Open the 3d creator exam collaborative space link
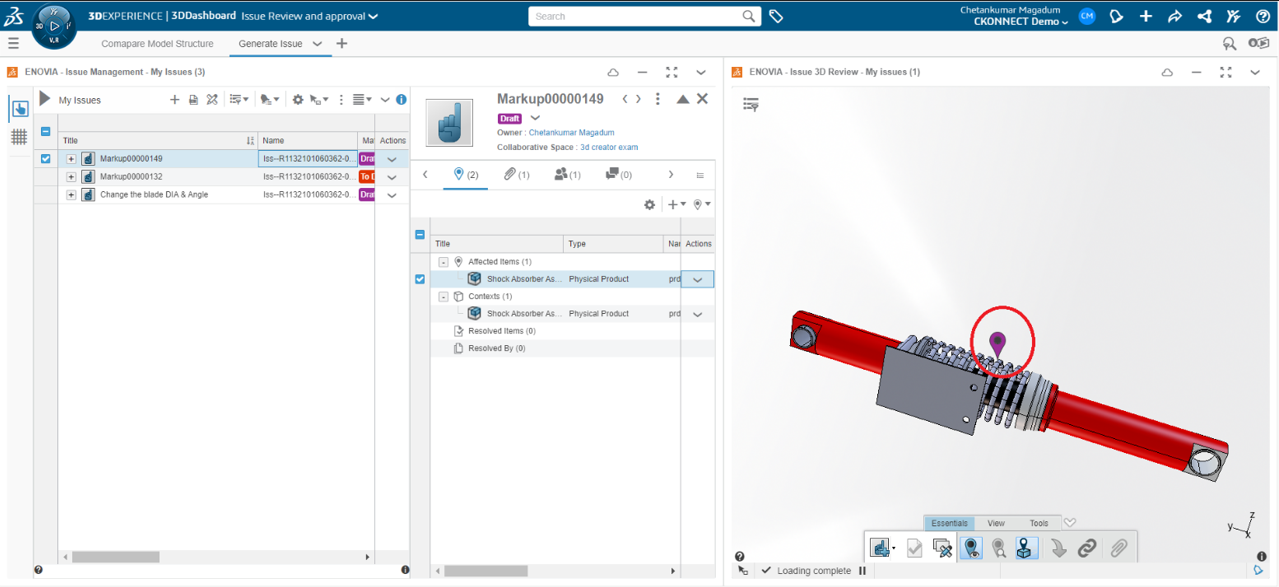Screen dimensions: 1279x587 point(609,147)
